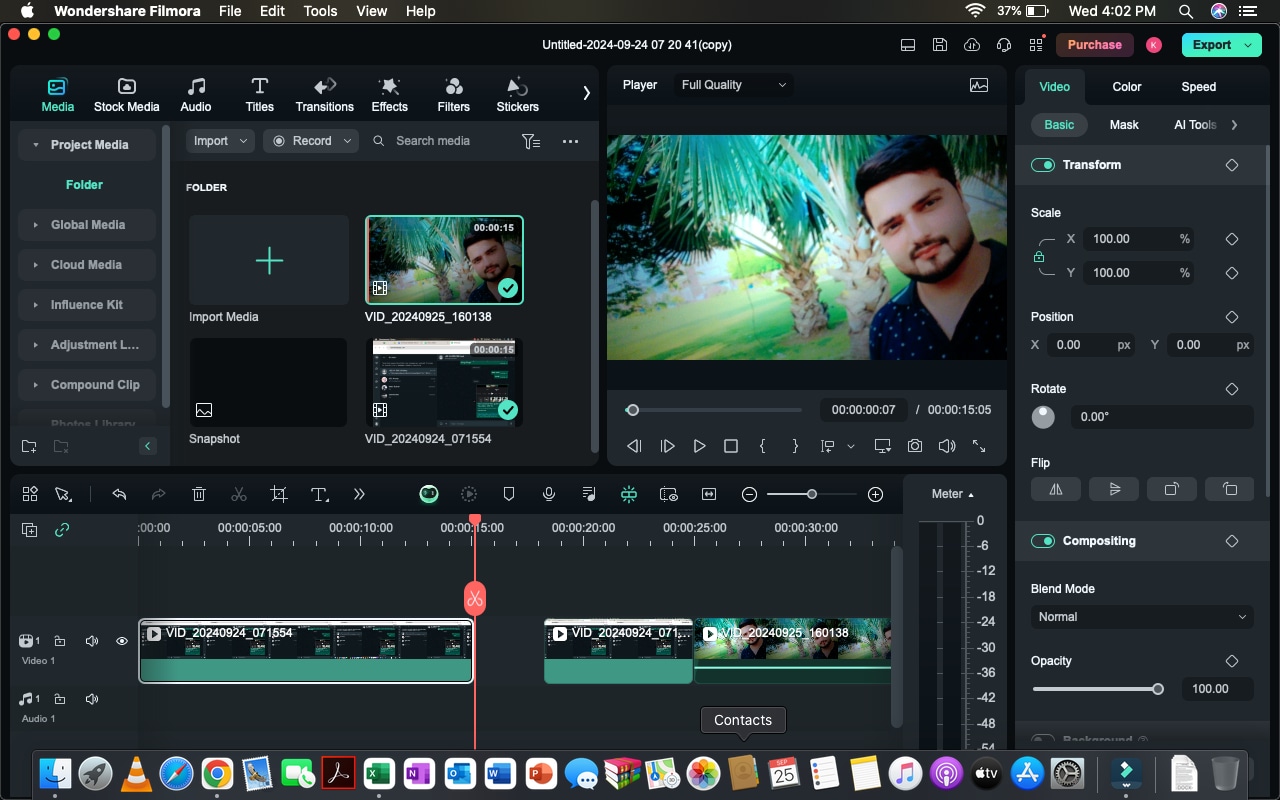Open the media filter sort icon
The height and width of the screenshot is (800, 1280).
pyautogui.click(x=531, y=141)
